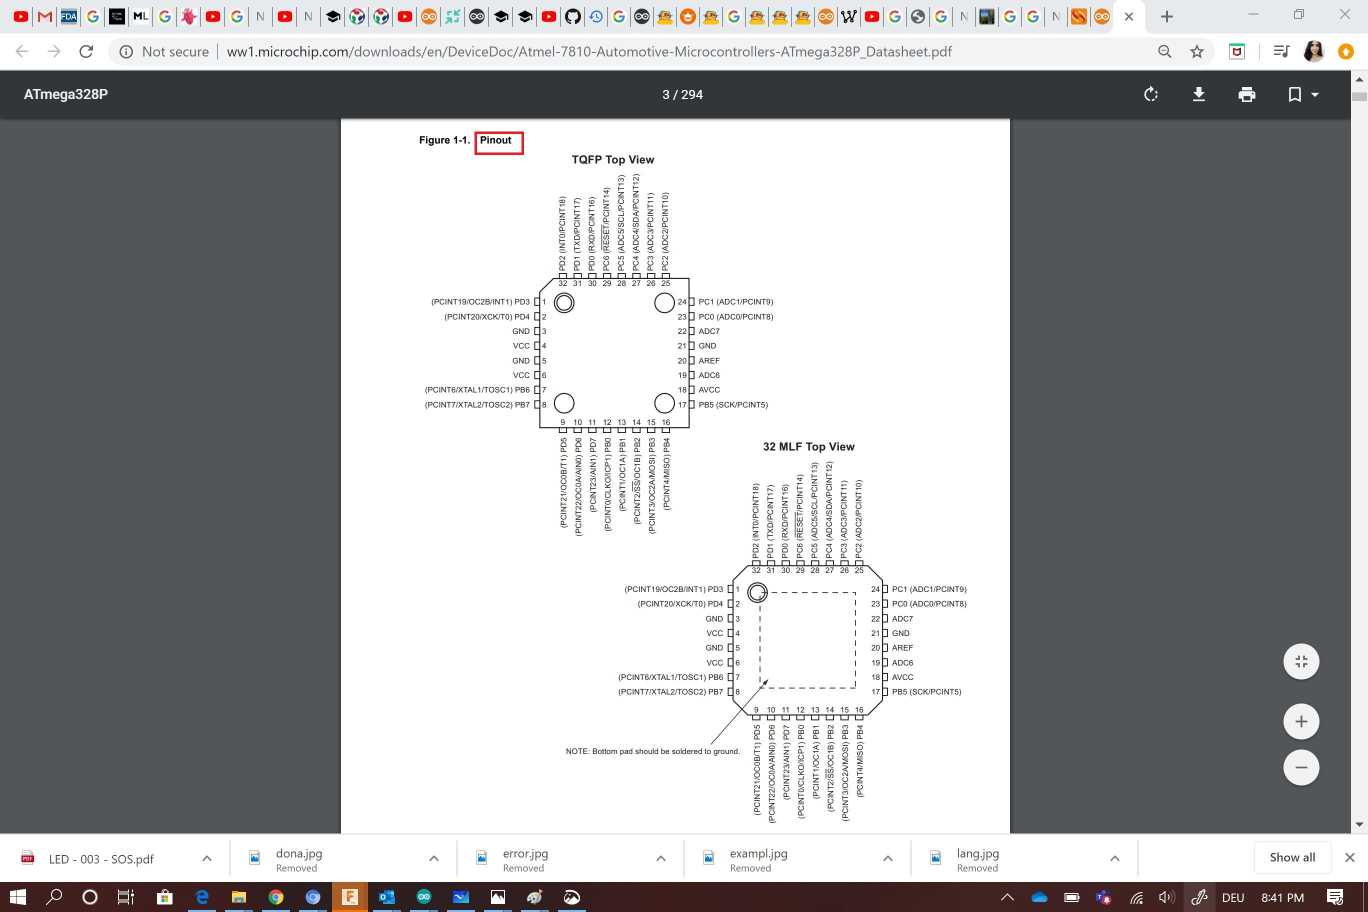
Task: Open the red shield extension icon
Action: pos(1237,51)
